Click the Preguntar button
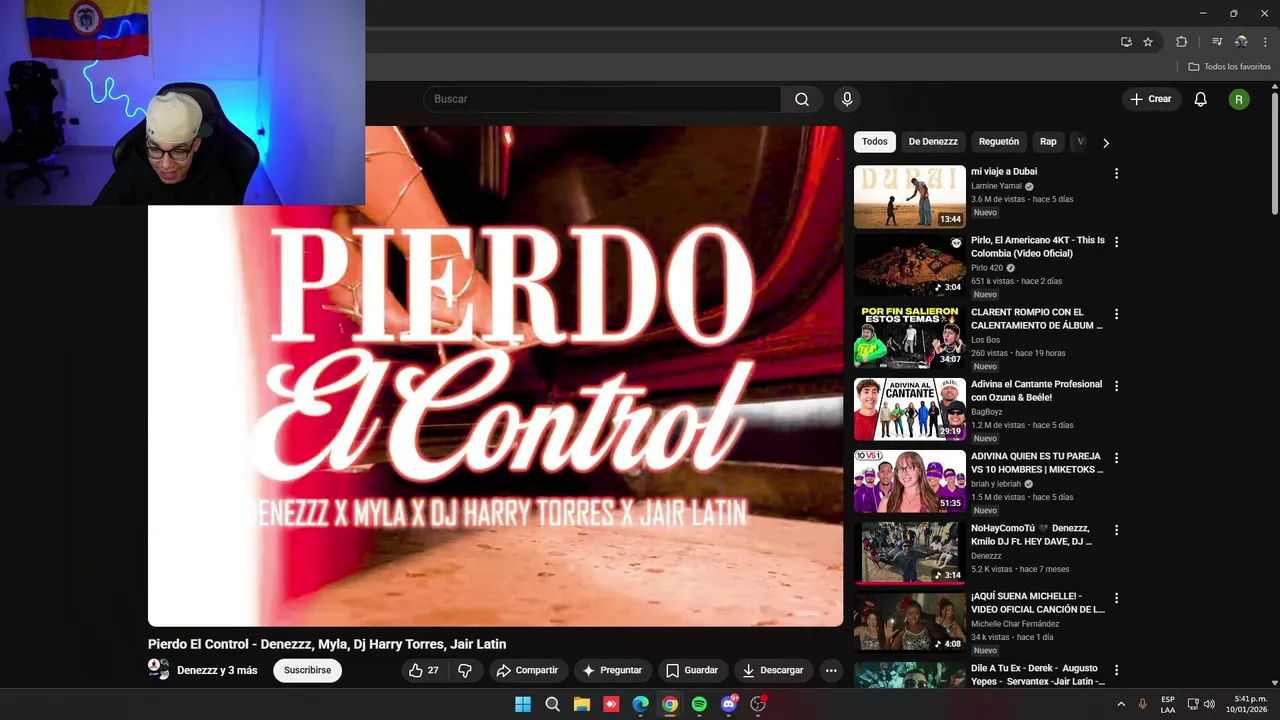 coord(612,670)
